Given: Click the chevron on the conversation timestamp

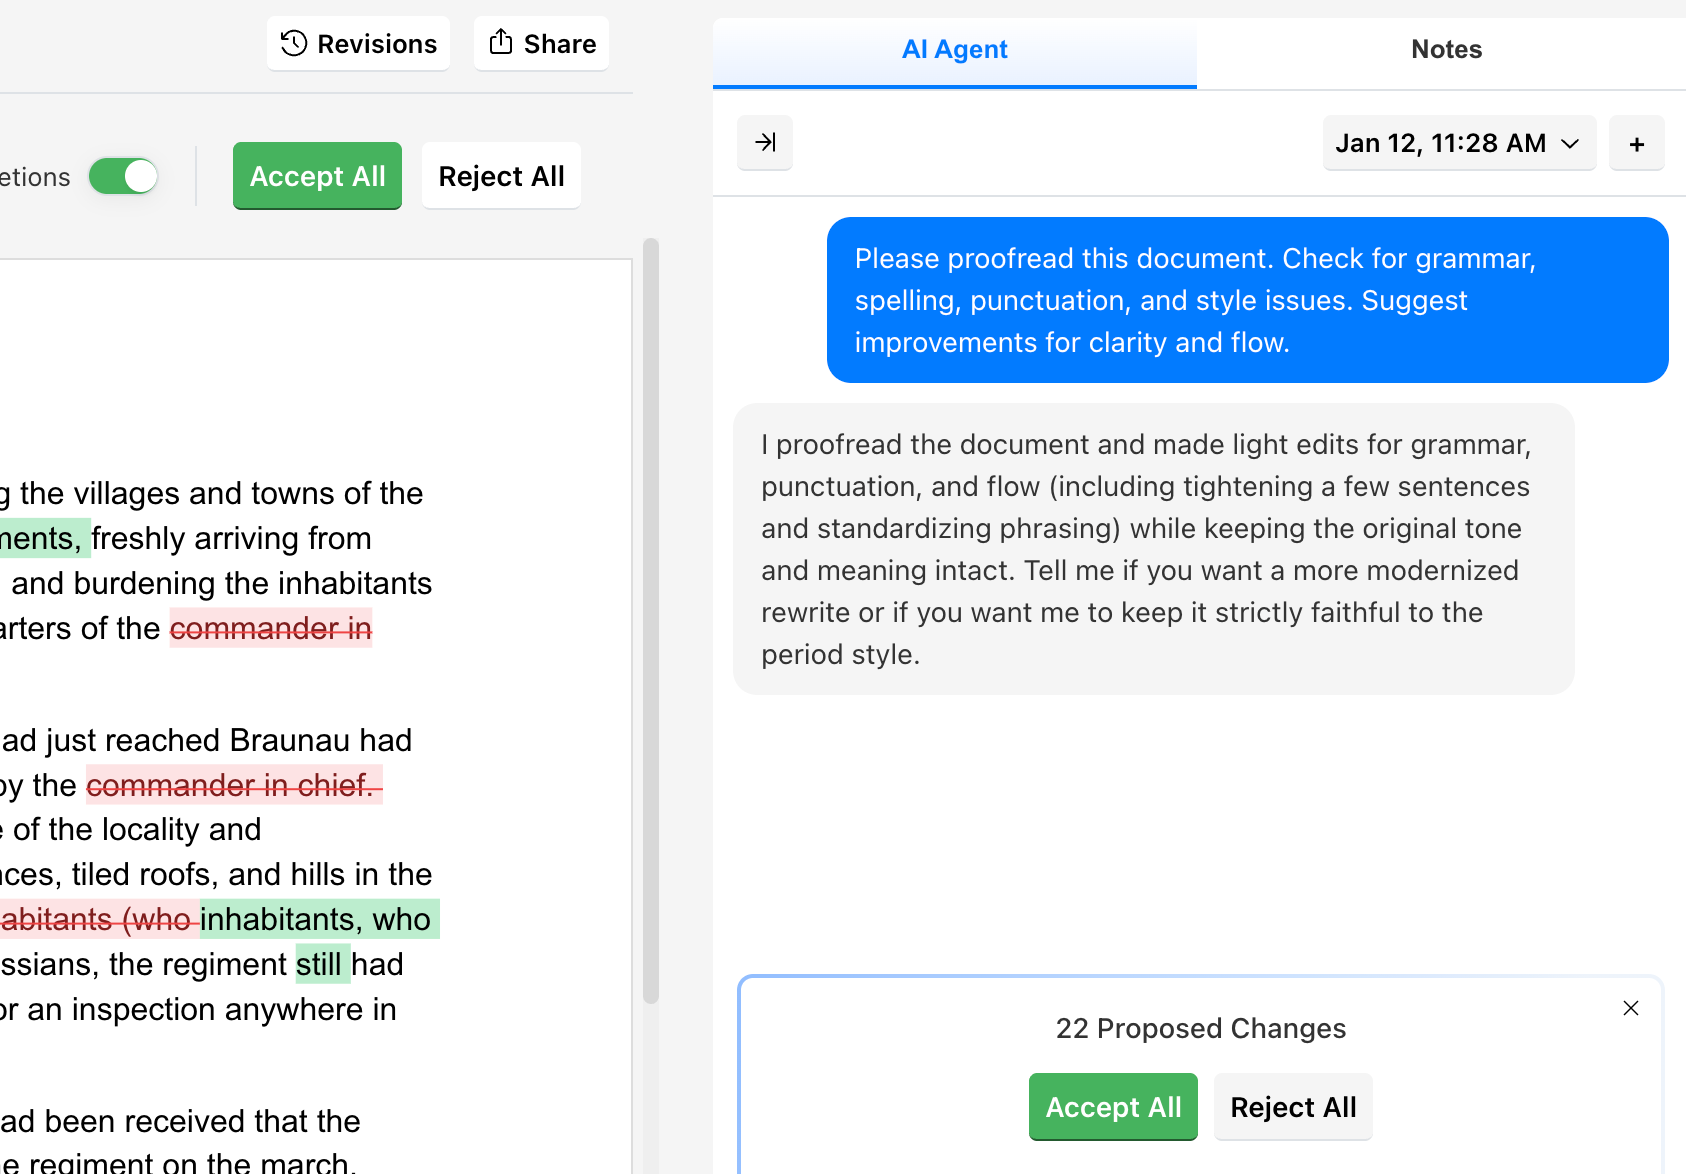Looking at the screenshot, I should [x=1568, y=143].
